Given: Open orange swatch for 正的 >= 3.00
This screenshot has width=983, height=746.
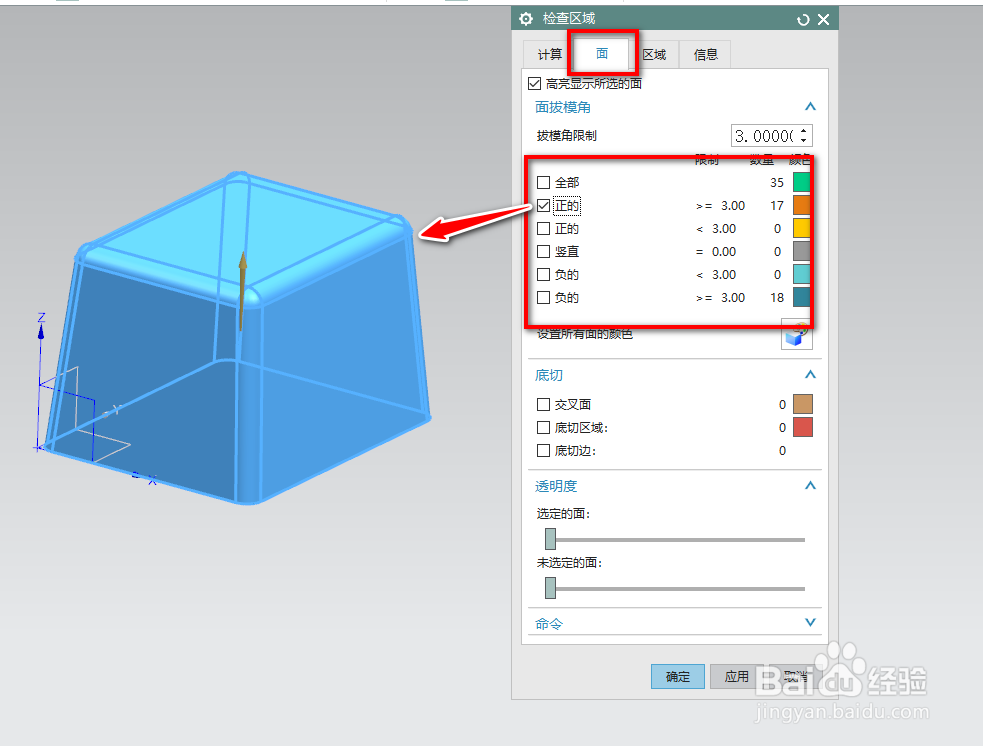Looking at the screenshot, I should tap(801, 205).
